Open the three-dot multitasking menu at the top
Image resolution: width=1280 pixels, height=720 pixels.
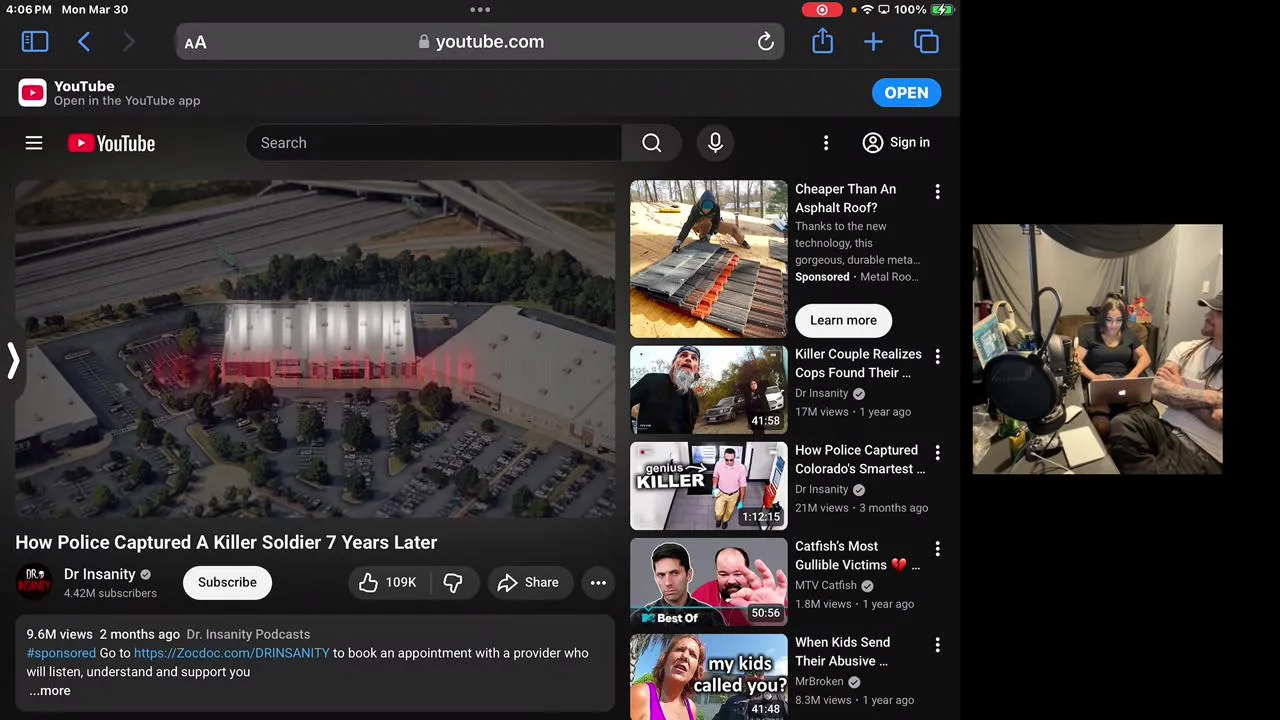click(480, 10)
